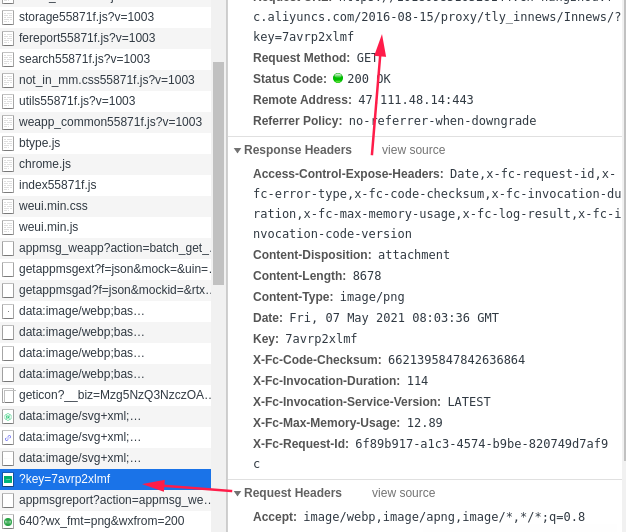This screenshot has width=626, height=532.
Task: Open getappmsgad?f=json&mockid request
Action: click(x=106, y=290)
